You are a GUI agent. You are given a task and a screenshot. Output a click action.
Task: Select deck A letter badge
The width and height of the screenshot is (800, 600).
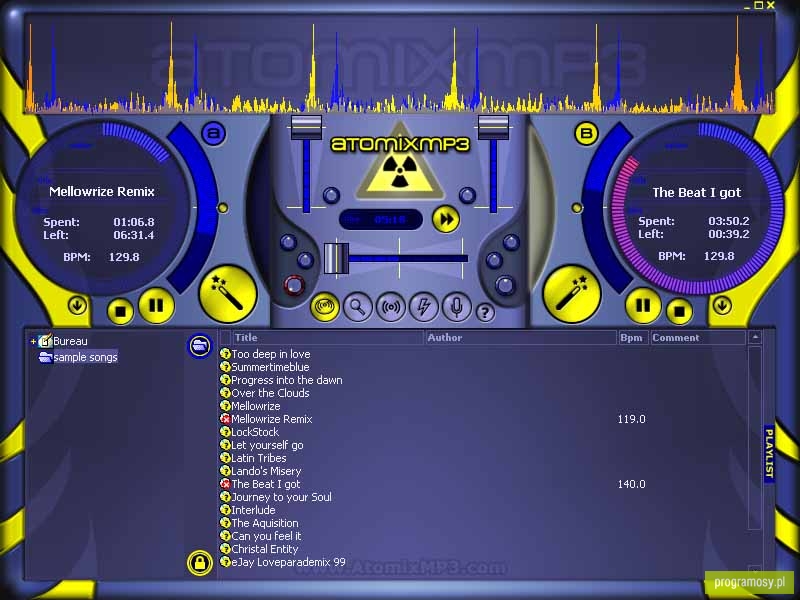214,134
